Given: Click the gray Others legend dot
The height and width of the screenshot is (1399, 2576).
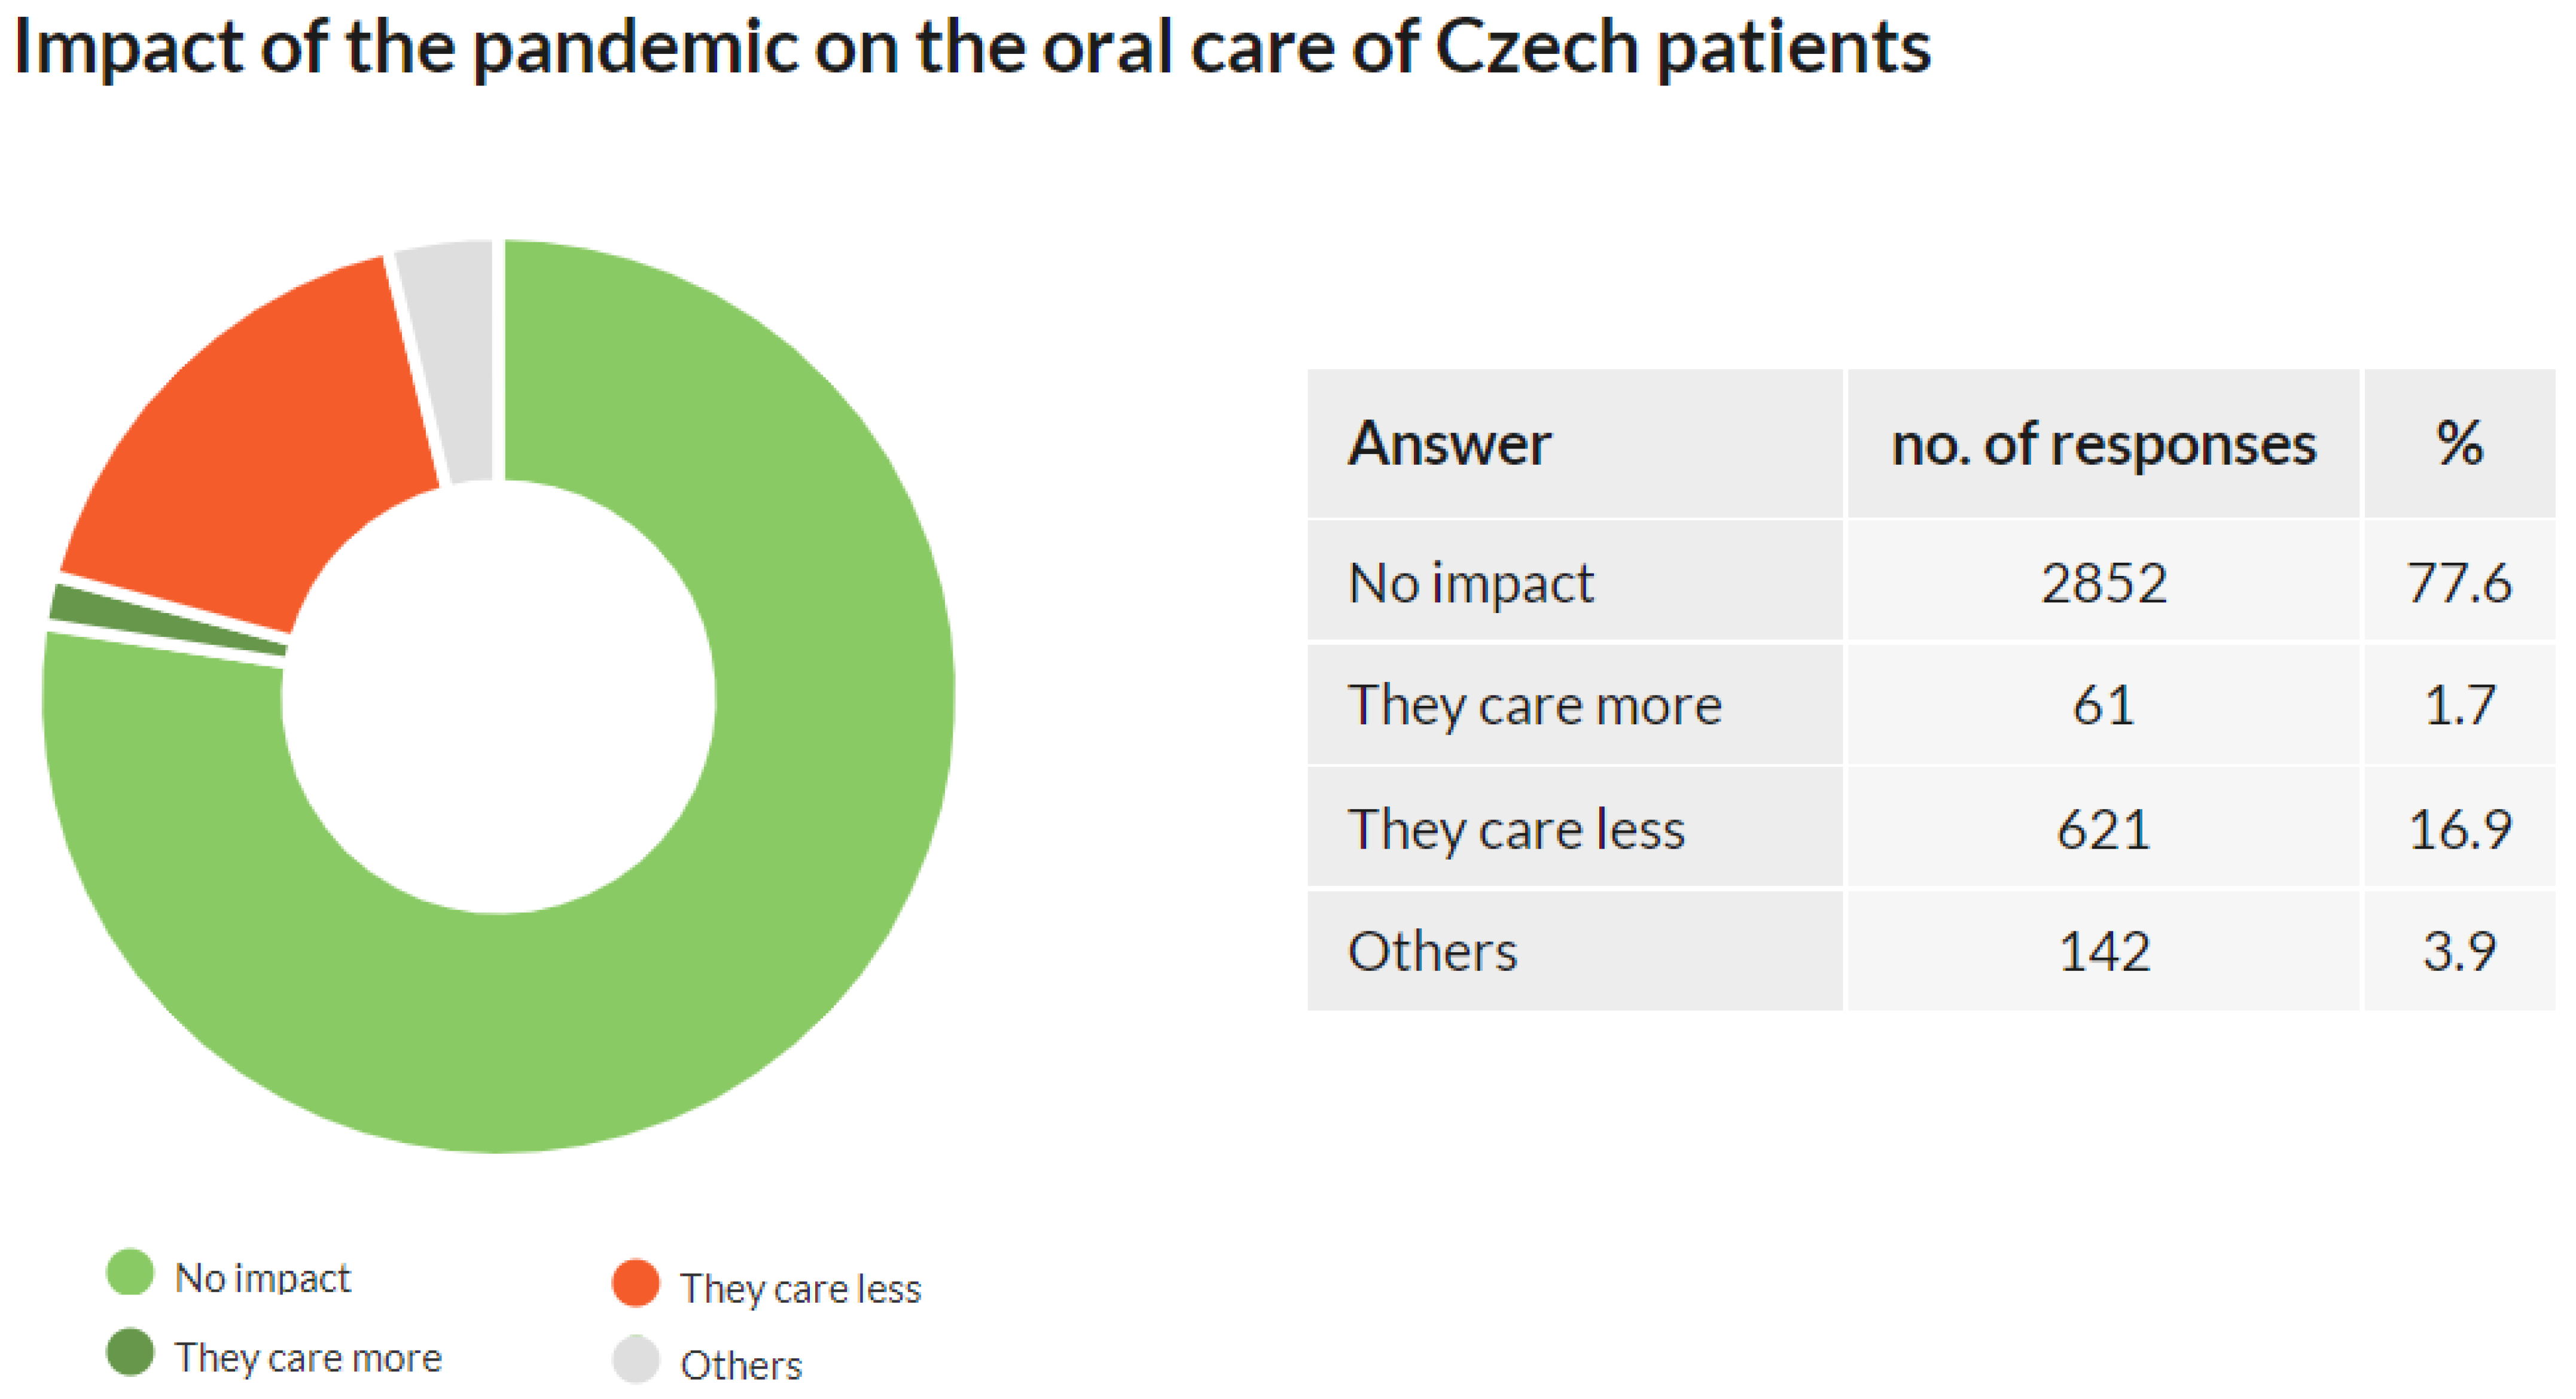Looking at the screenshot, I should point(635,1360).
